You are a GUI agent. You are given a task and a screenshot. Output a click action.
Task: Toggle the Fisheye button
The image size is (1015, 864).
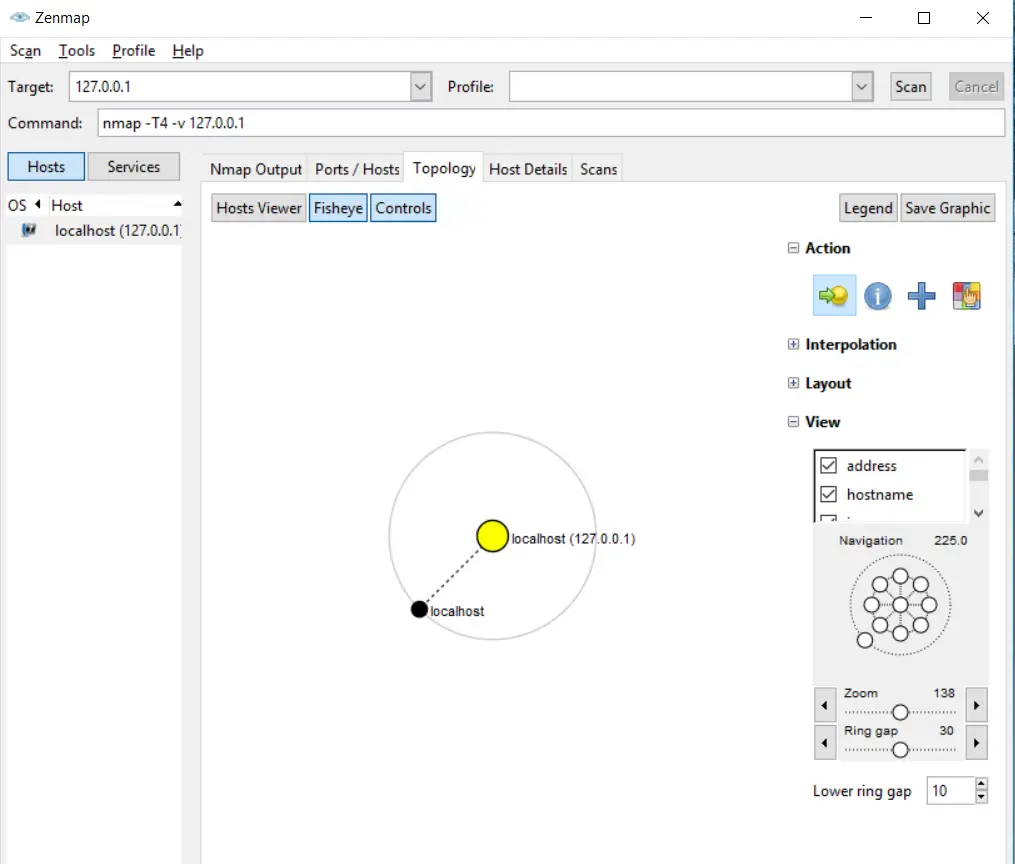(x=338, y=208)
